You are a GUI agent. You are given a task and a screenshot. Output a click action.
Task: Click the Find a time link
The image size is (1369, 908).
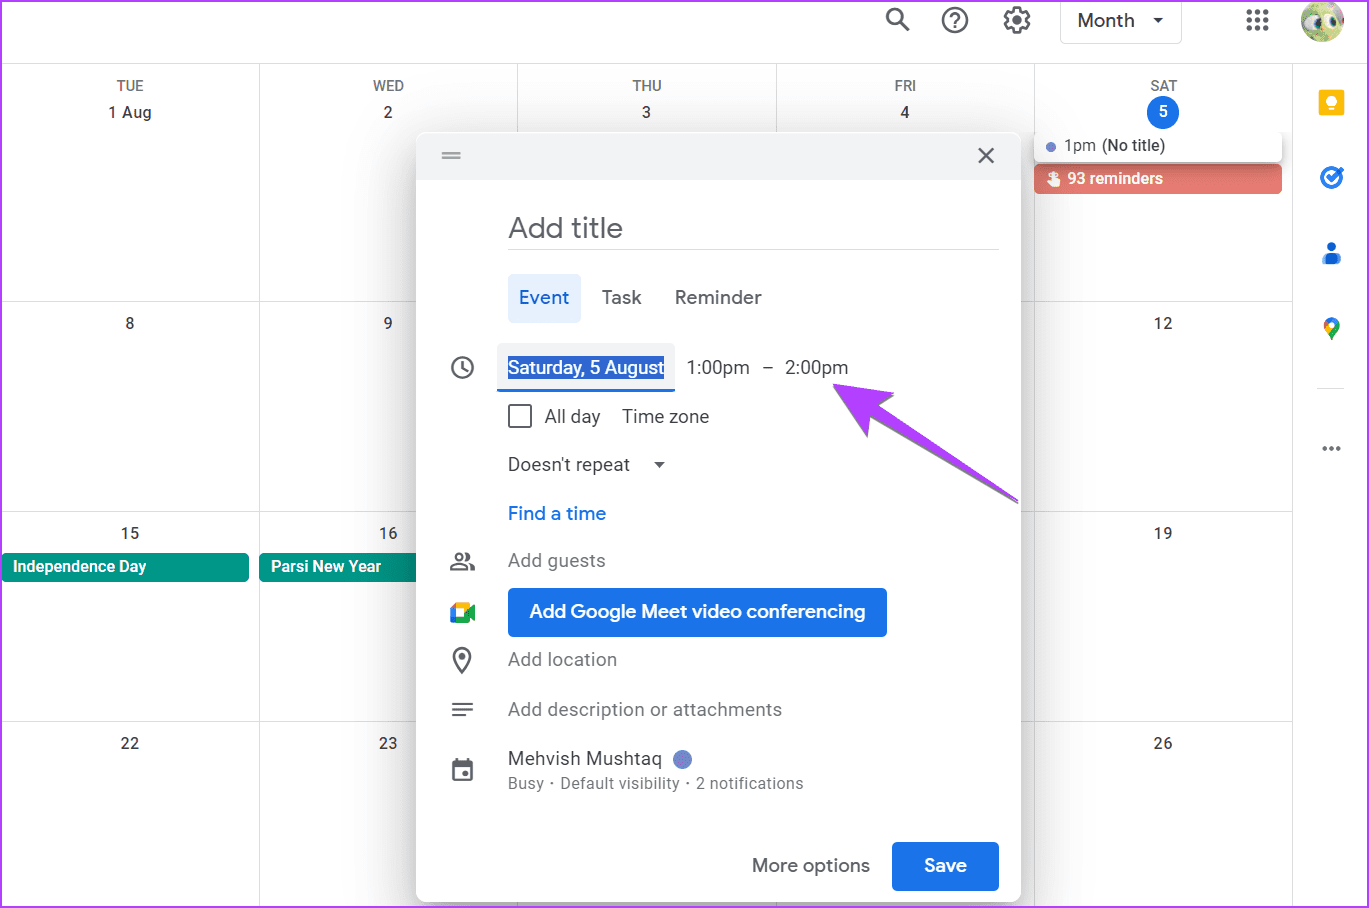point(557,514)
